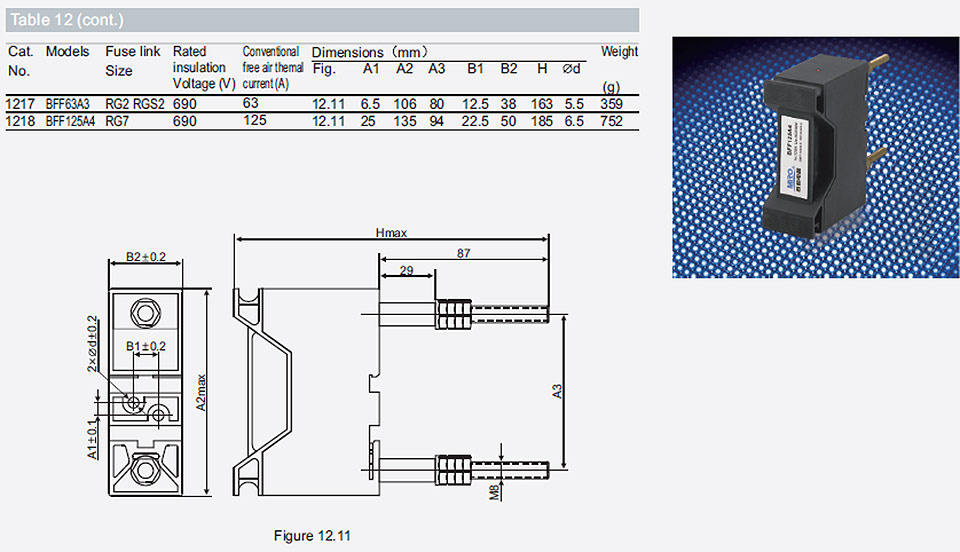Click catalog number 1218
Image resolution: width=960 pixels, height=552 pixels.
20,121
